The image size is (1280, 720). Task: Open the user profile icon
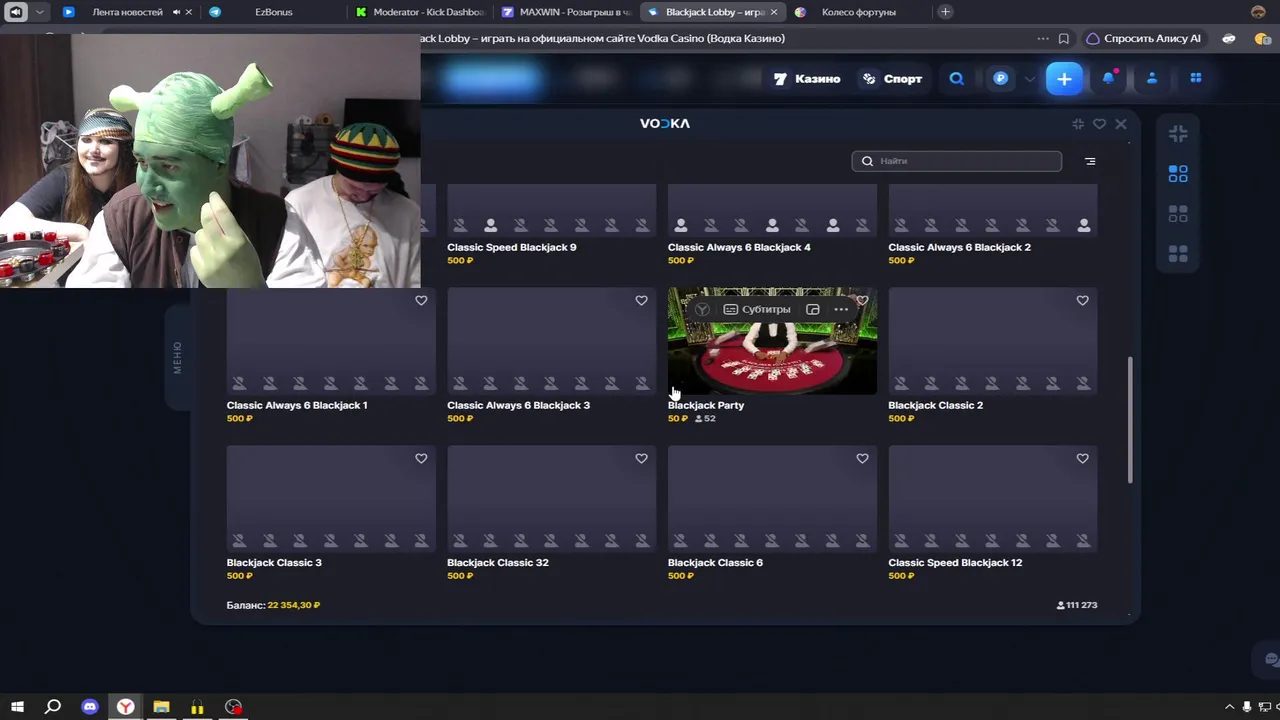(1152, 78)
